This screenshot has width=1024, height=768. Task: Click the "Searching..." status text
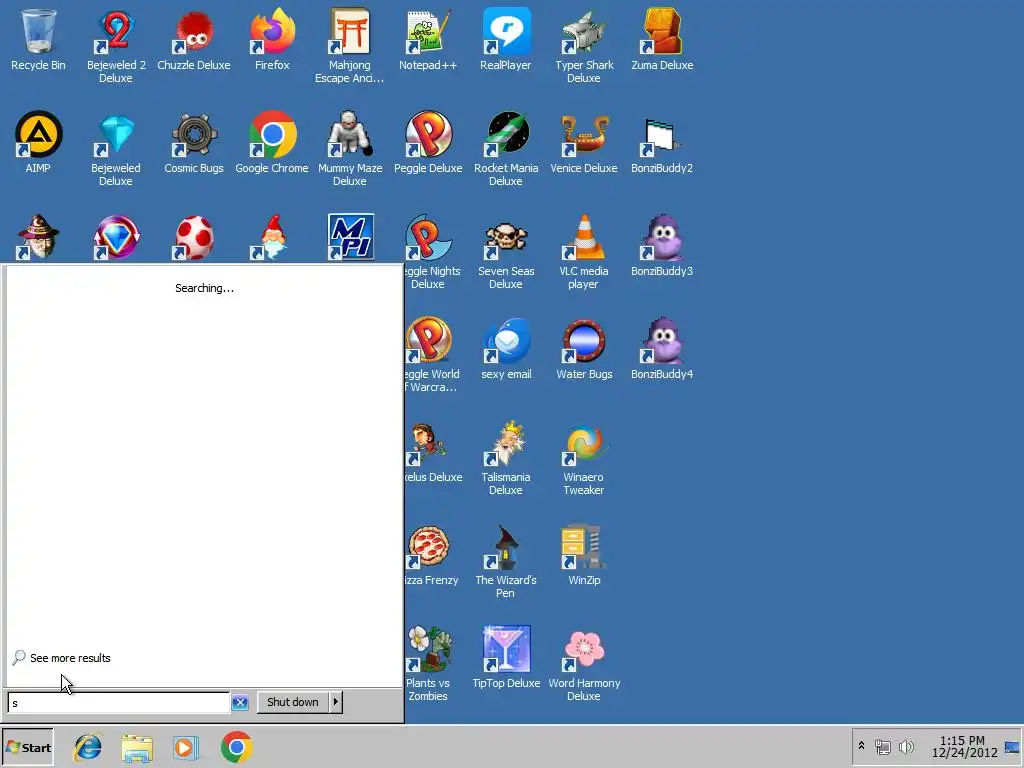[x=204, y=288]
